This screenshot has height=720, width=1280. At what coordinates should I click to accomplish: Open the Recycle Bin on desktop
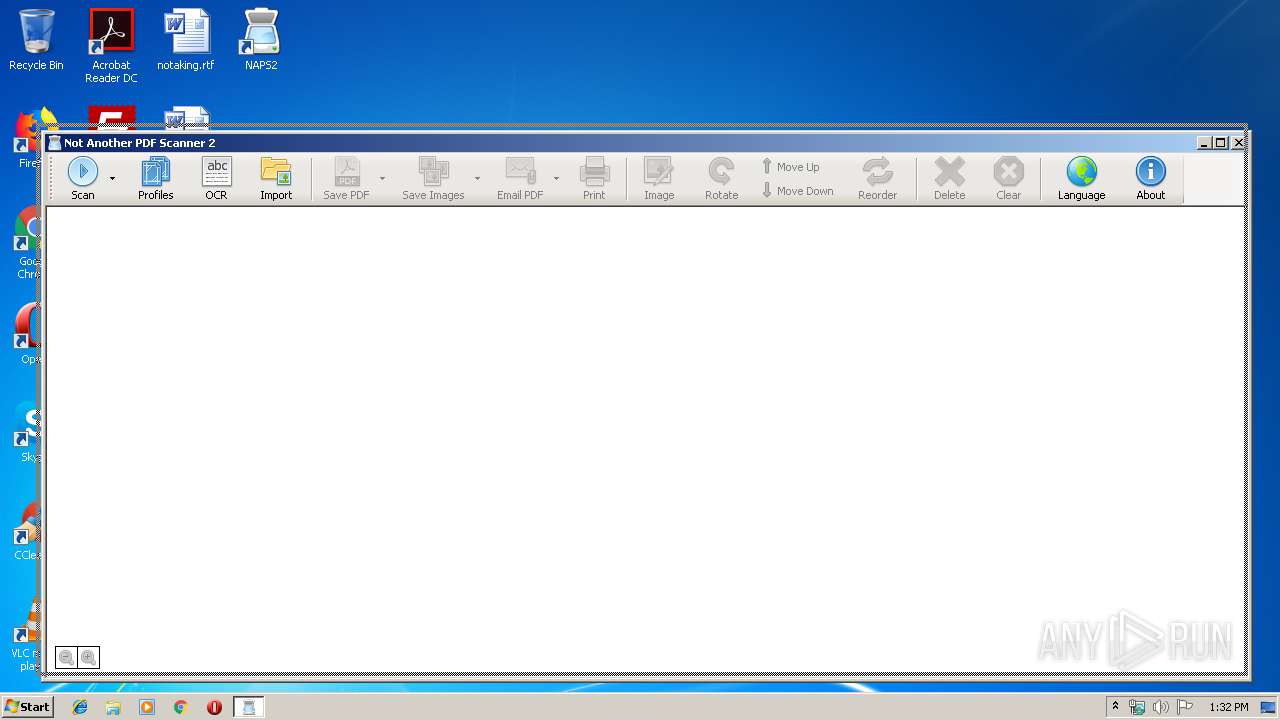coord(36,40)
